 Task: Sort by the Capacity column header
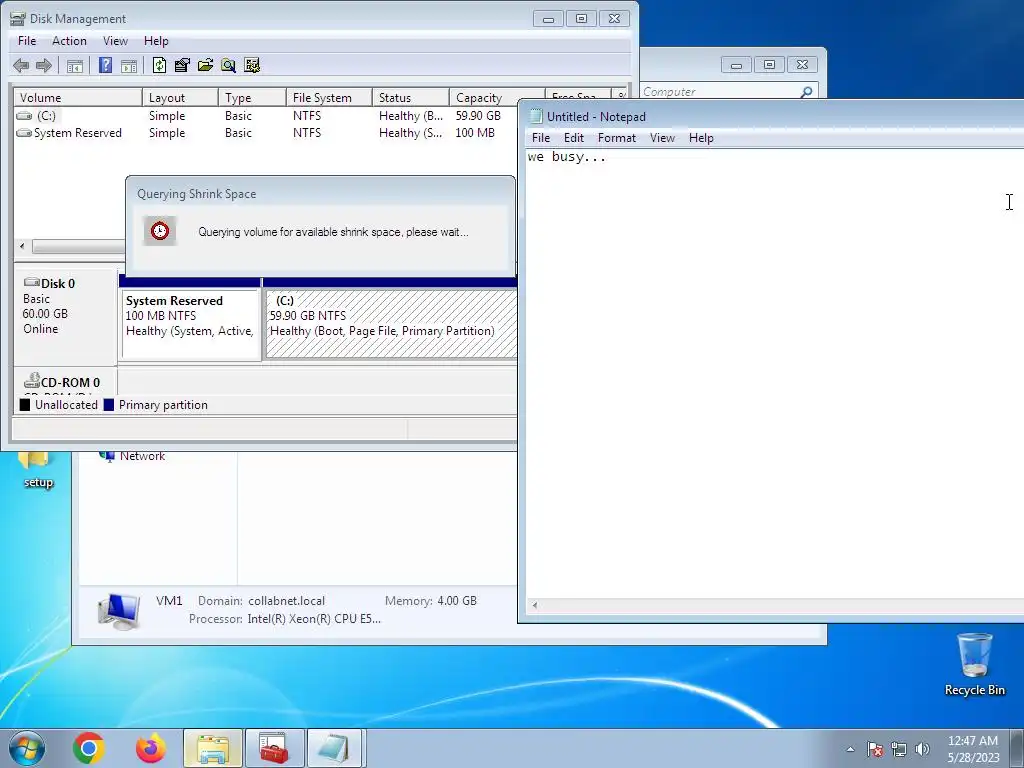coord(497,97)
